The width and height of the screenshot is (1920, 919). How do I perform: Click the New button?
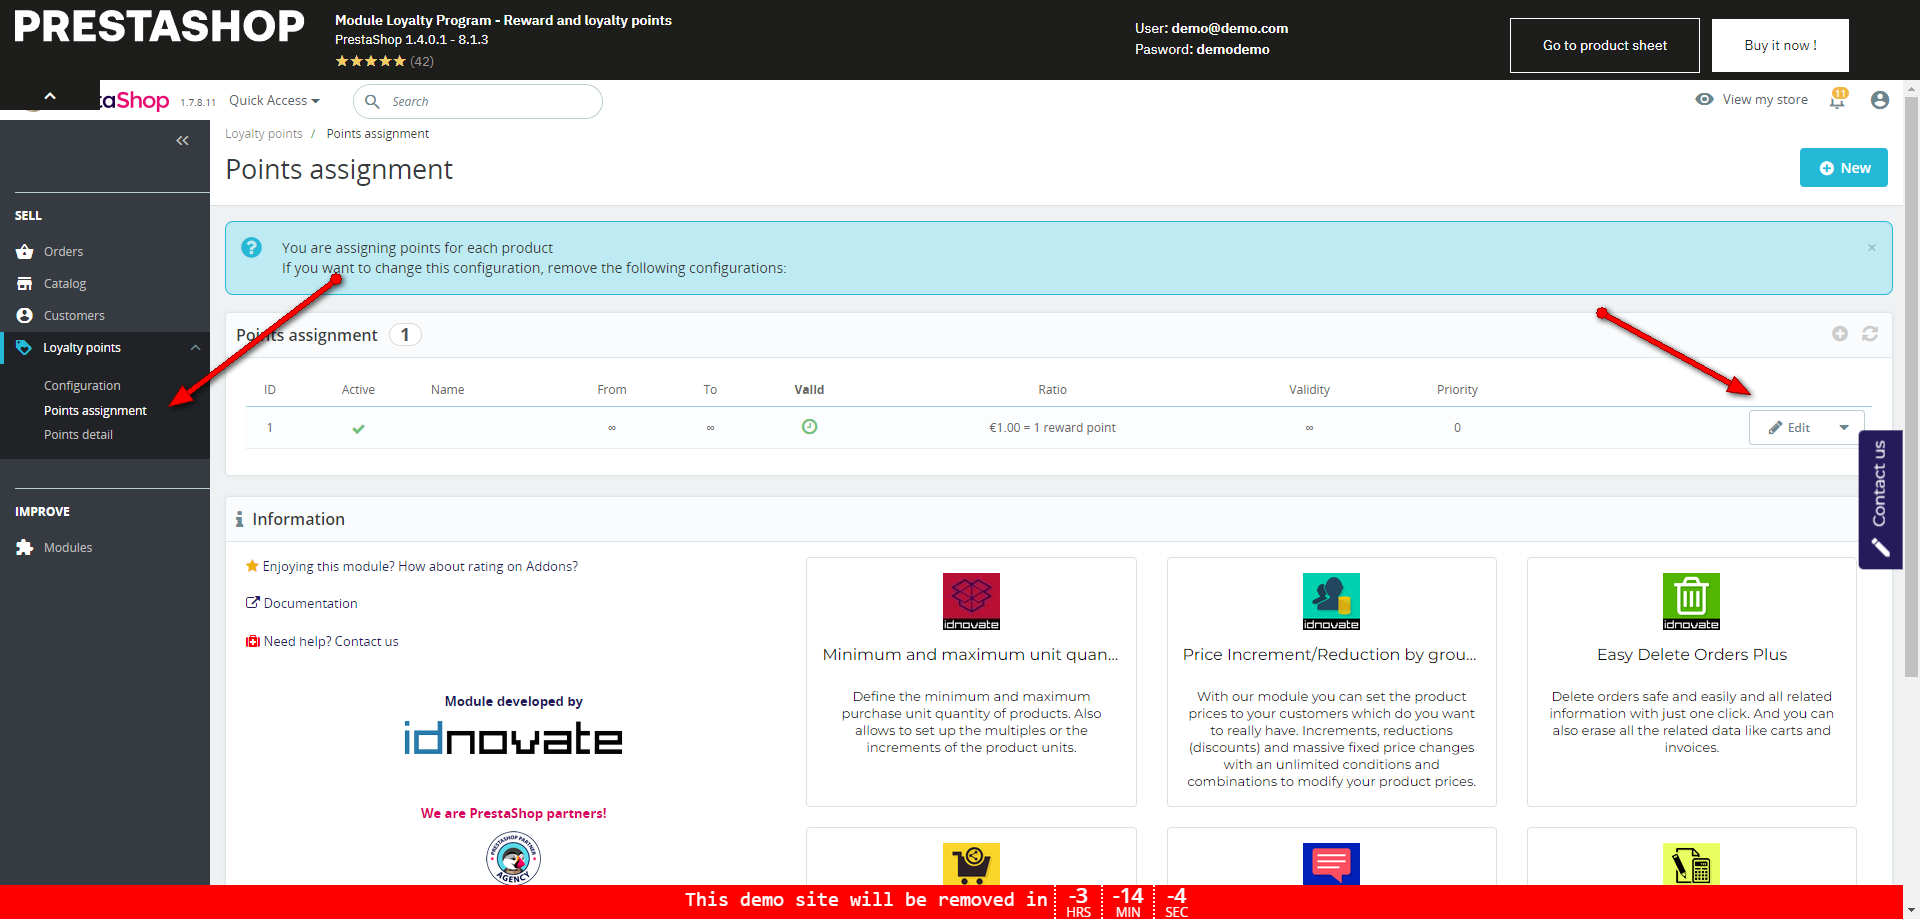point(1844,168)
